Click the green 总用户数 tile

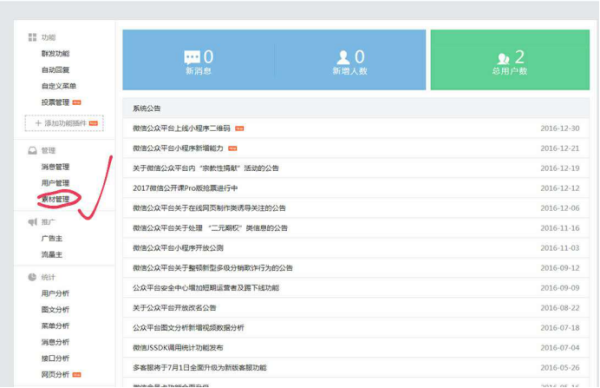pyautogui.click(x=510, y=60)
